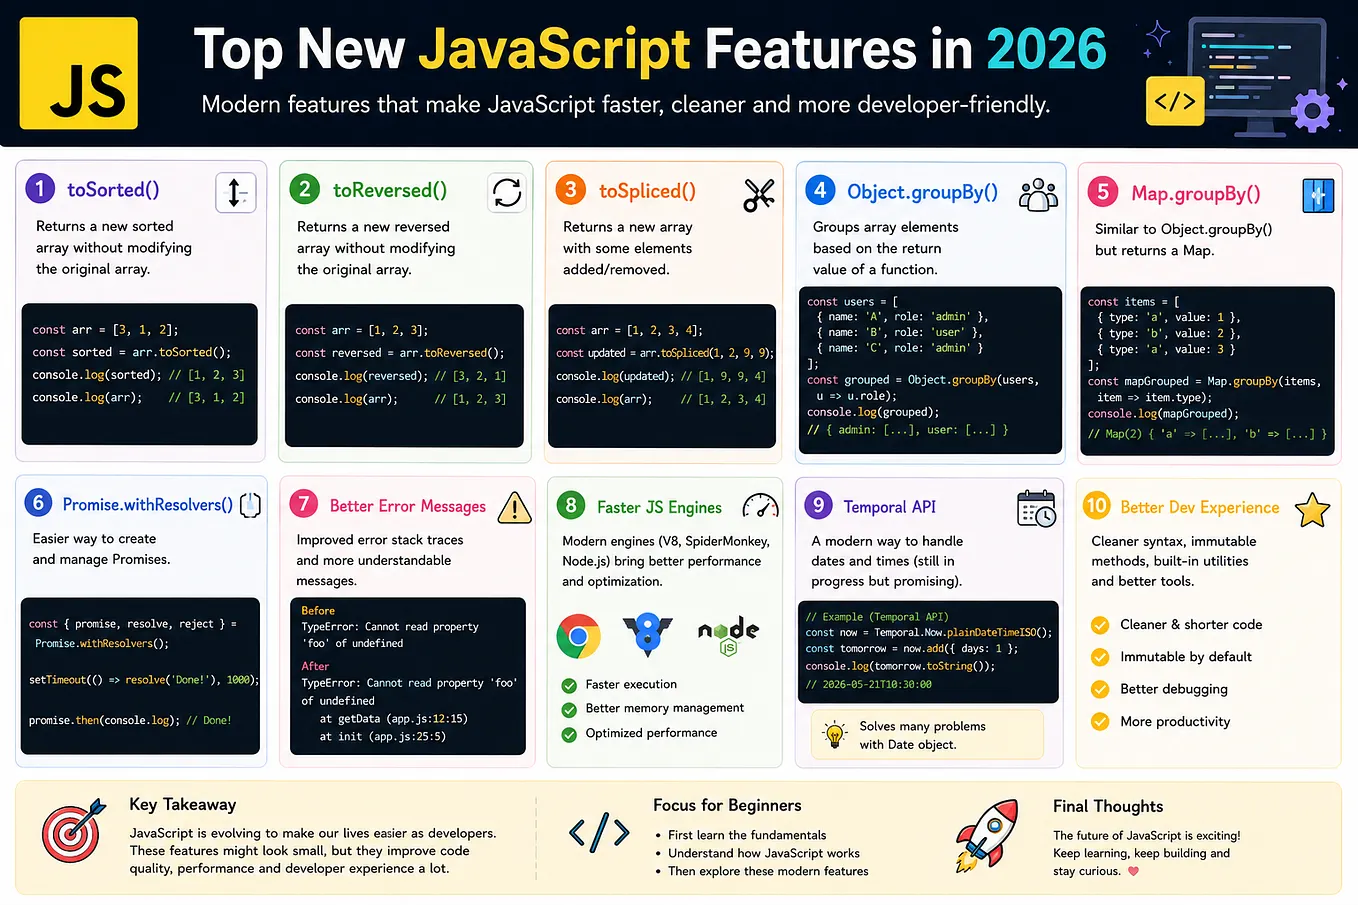Image resolution: width=1358 pixels, height=905 pixels.
Task: Click the Cleaner & shorter code yellow checkmark
Action: (x=1100, y=625)
